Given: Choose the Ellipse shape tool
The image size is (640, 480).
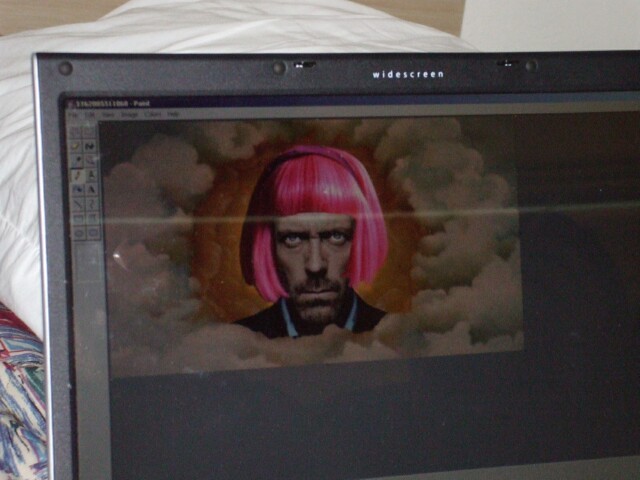Looking at the screenshot, I should pyautogui.click(x=79, y=233).
